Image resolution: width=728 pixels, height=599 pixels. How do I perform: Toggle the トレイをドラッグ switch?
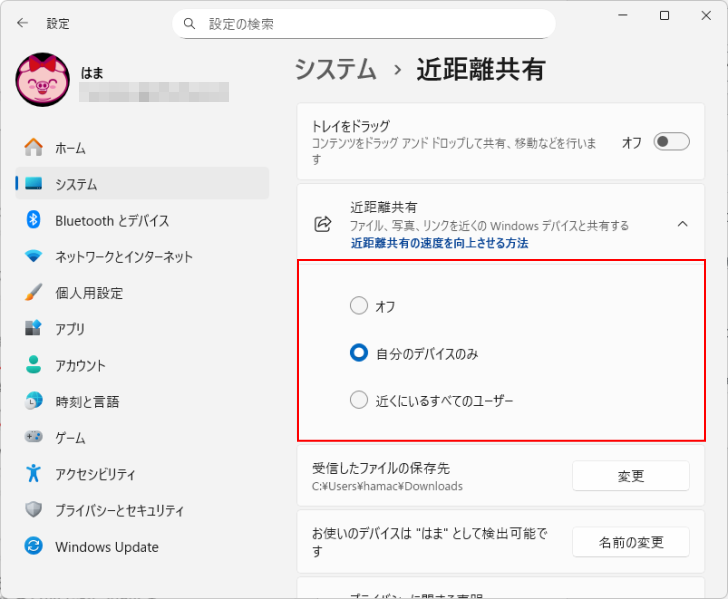pyautogui.click(x=671, y=142)
